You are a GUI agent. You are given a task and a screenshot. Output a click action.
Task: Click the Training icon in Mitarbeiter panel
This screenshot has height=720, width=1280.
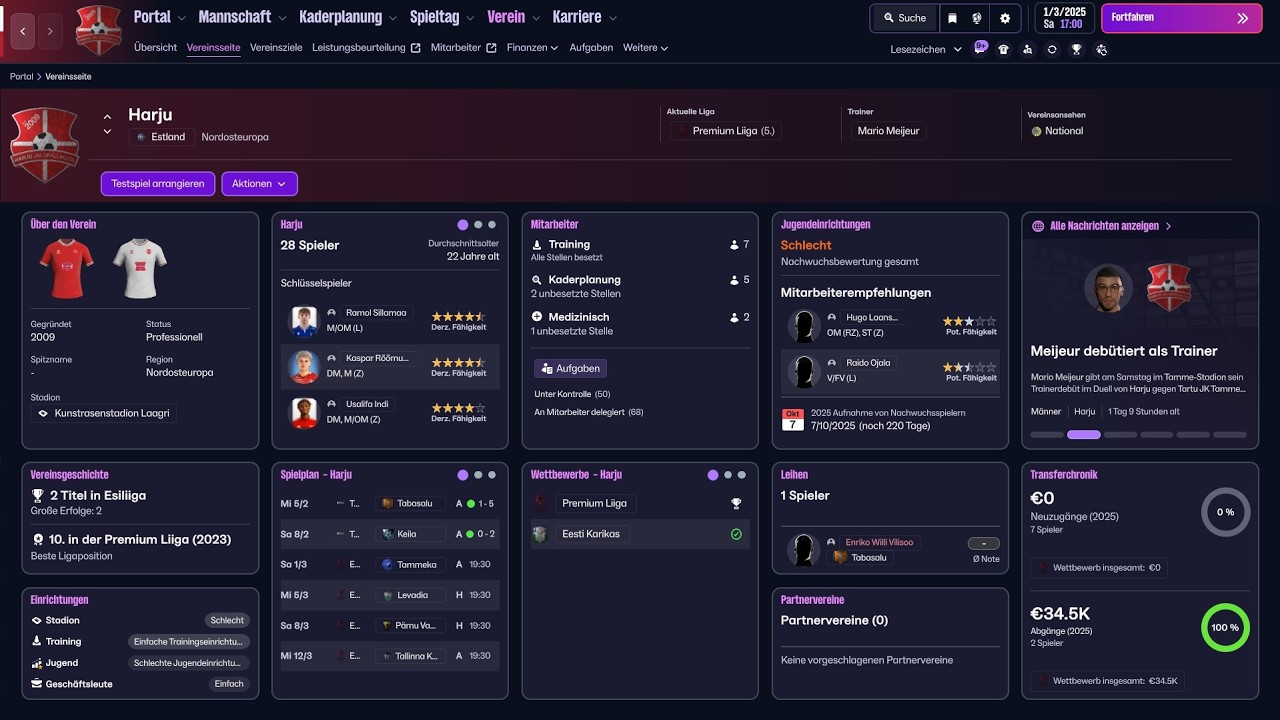pyautogui.click(x=537, y=244)
